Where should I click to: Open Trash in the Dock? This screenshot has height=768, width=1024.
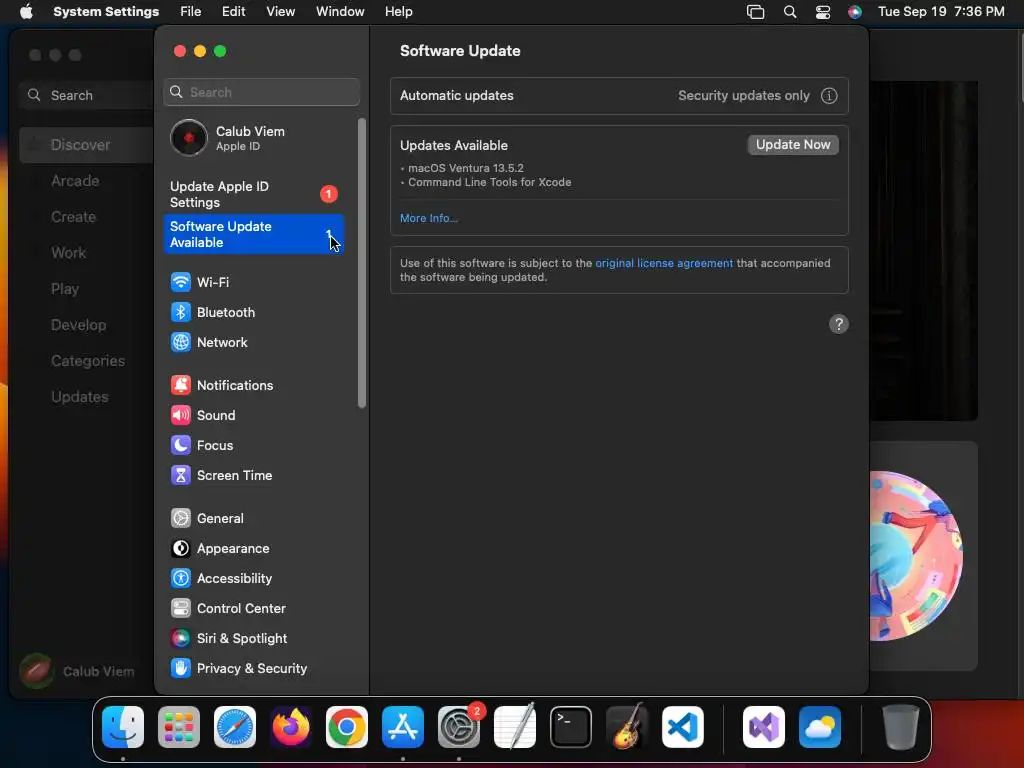[x=901, y=727]
